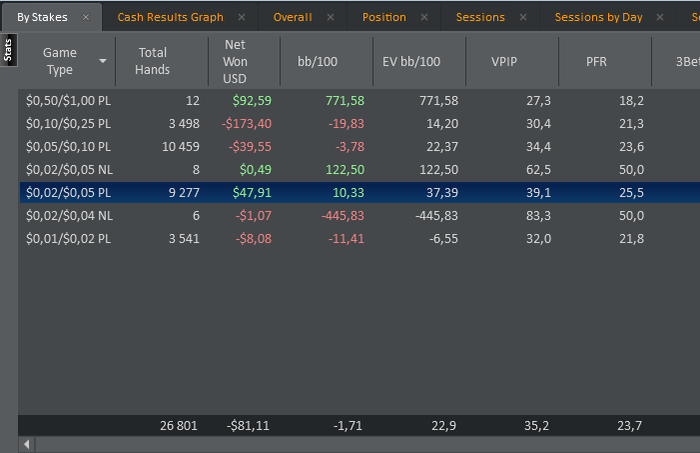Close the Position tab
The height and width of the screenshot is (453, 700).
pos(424,17)
